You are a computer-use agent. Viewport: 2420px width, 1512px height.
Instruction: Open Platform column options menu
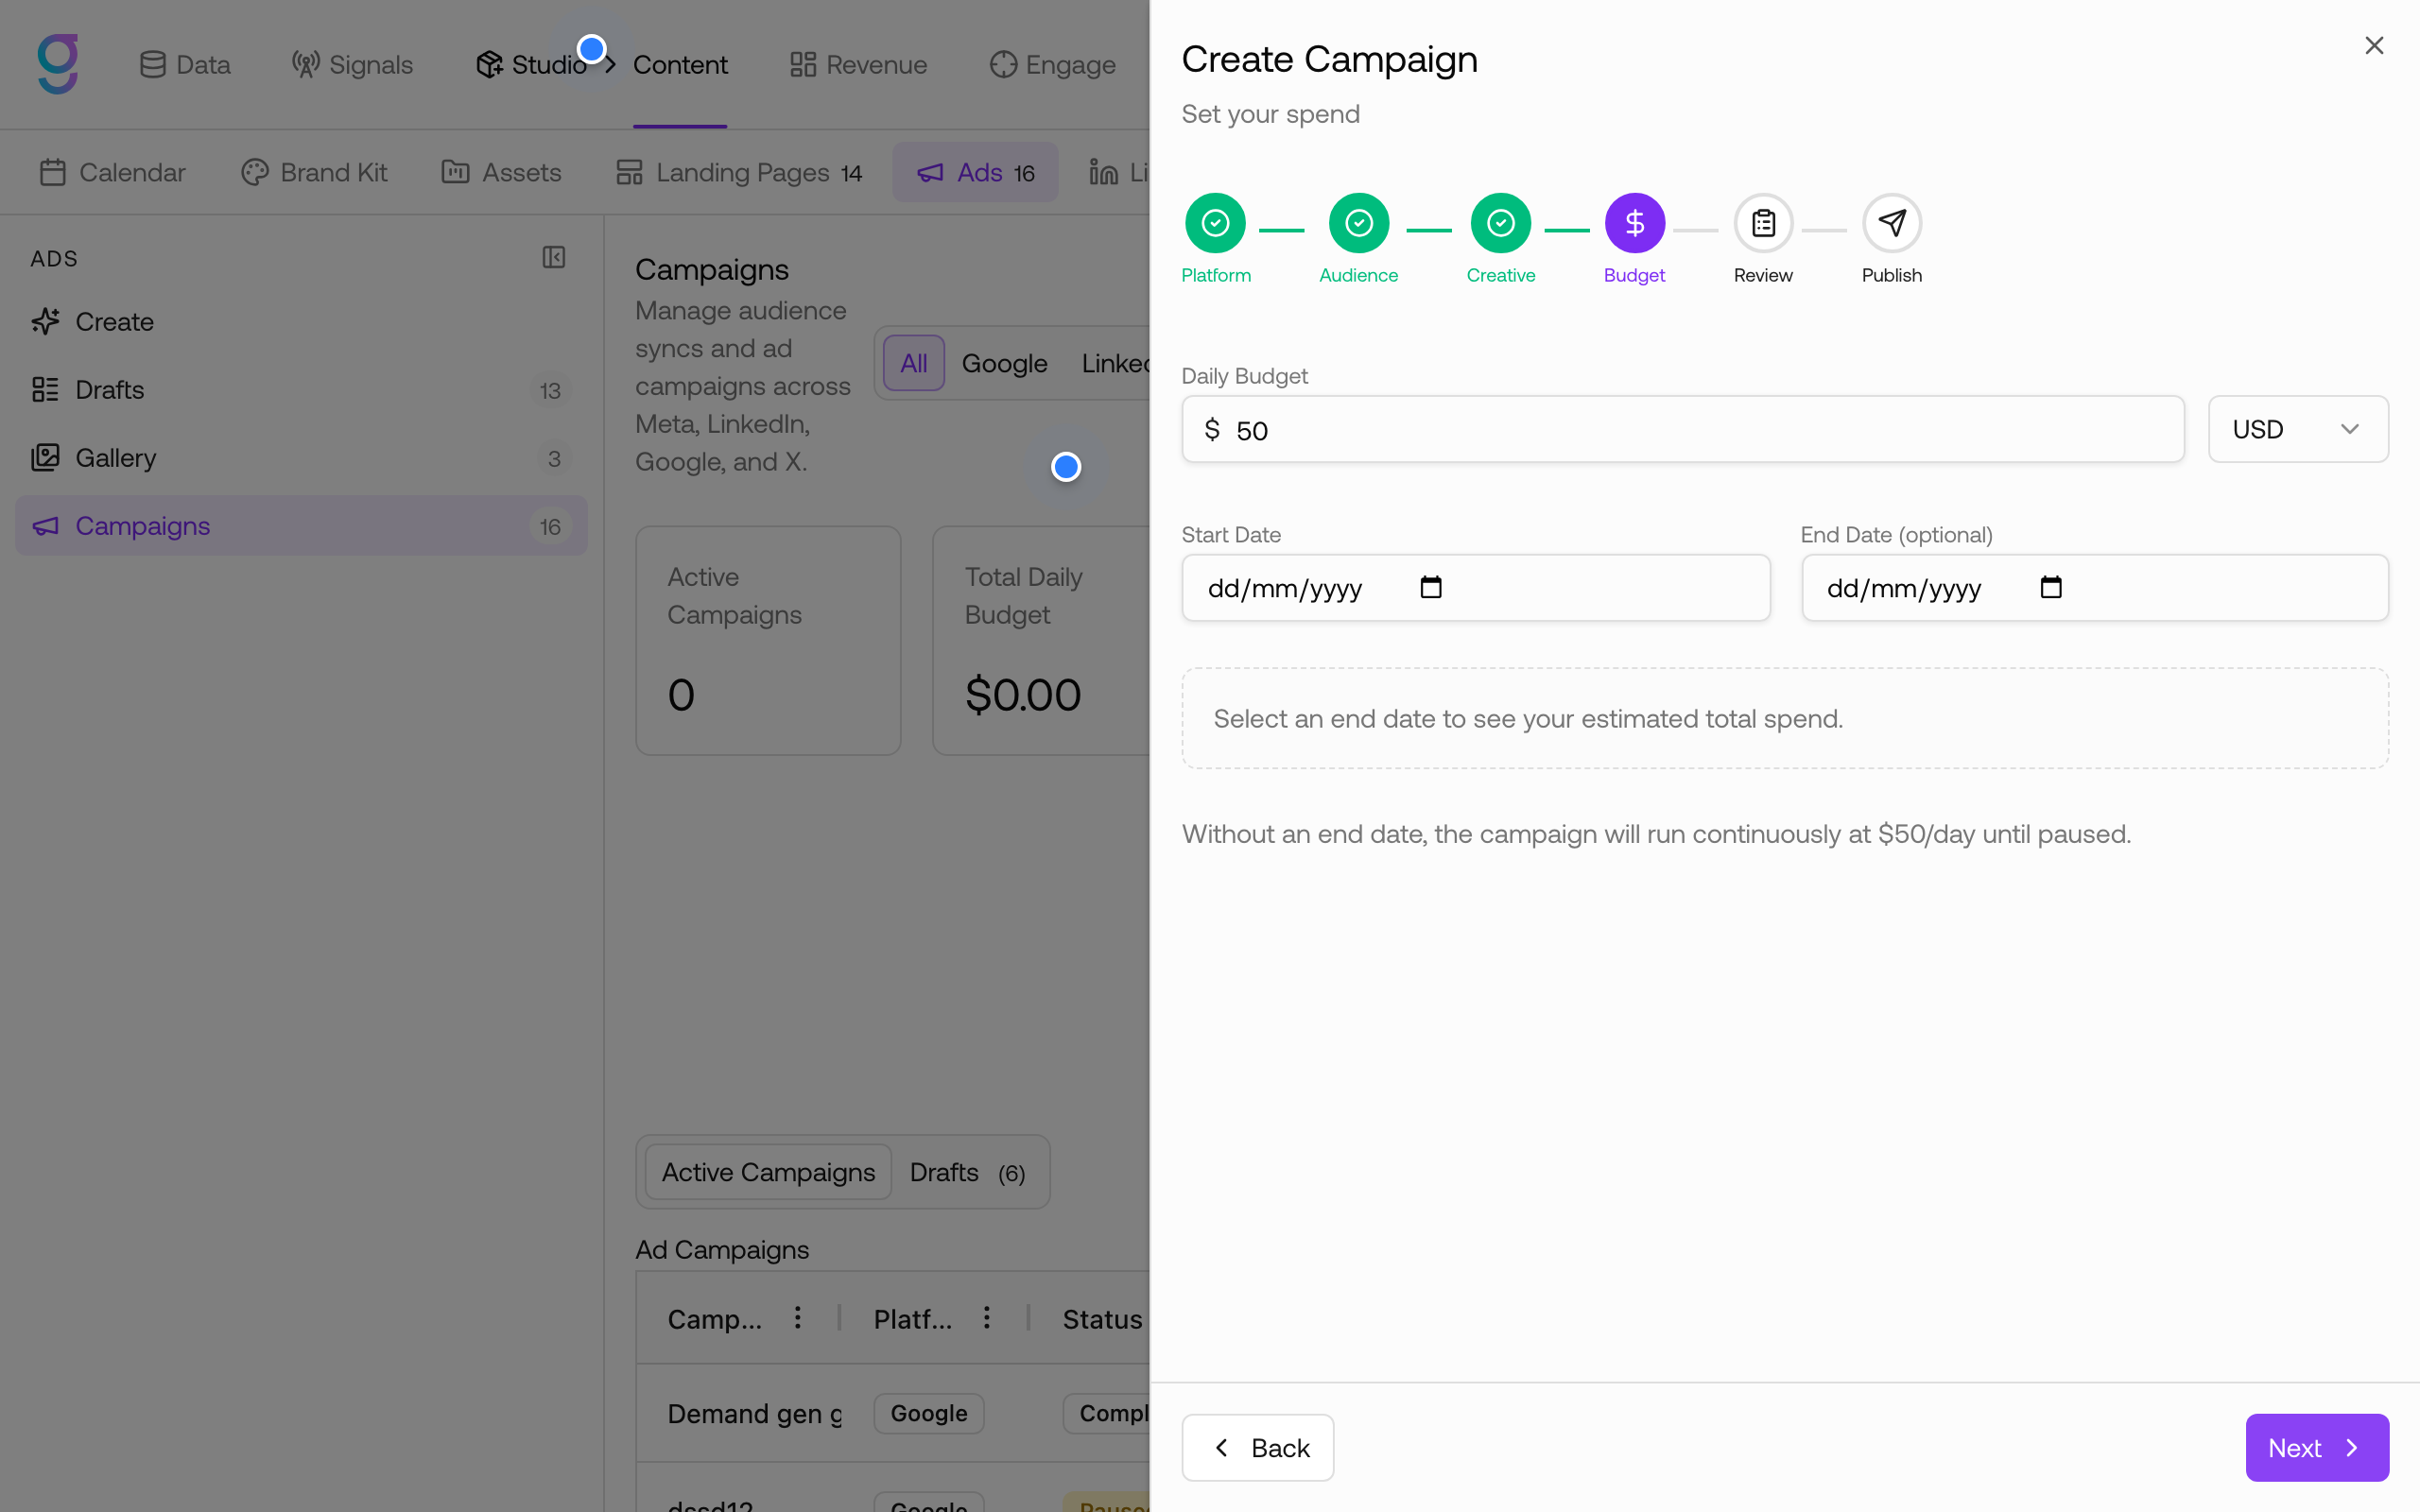click(x=986, y=1318)
